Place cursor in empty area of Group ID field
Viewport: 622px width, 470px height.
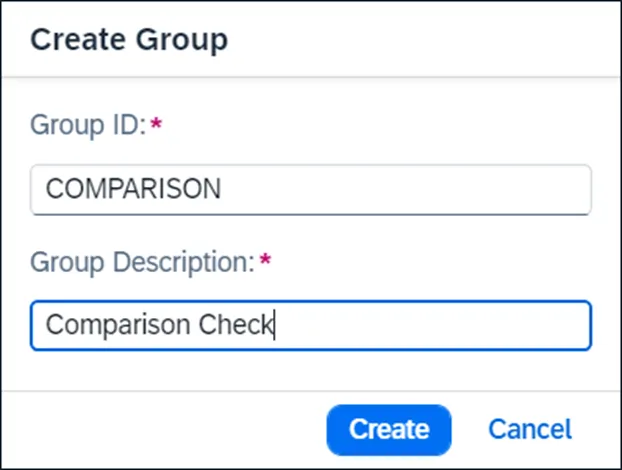click(x=420, y=189)
